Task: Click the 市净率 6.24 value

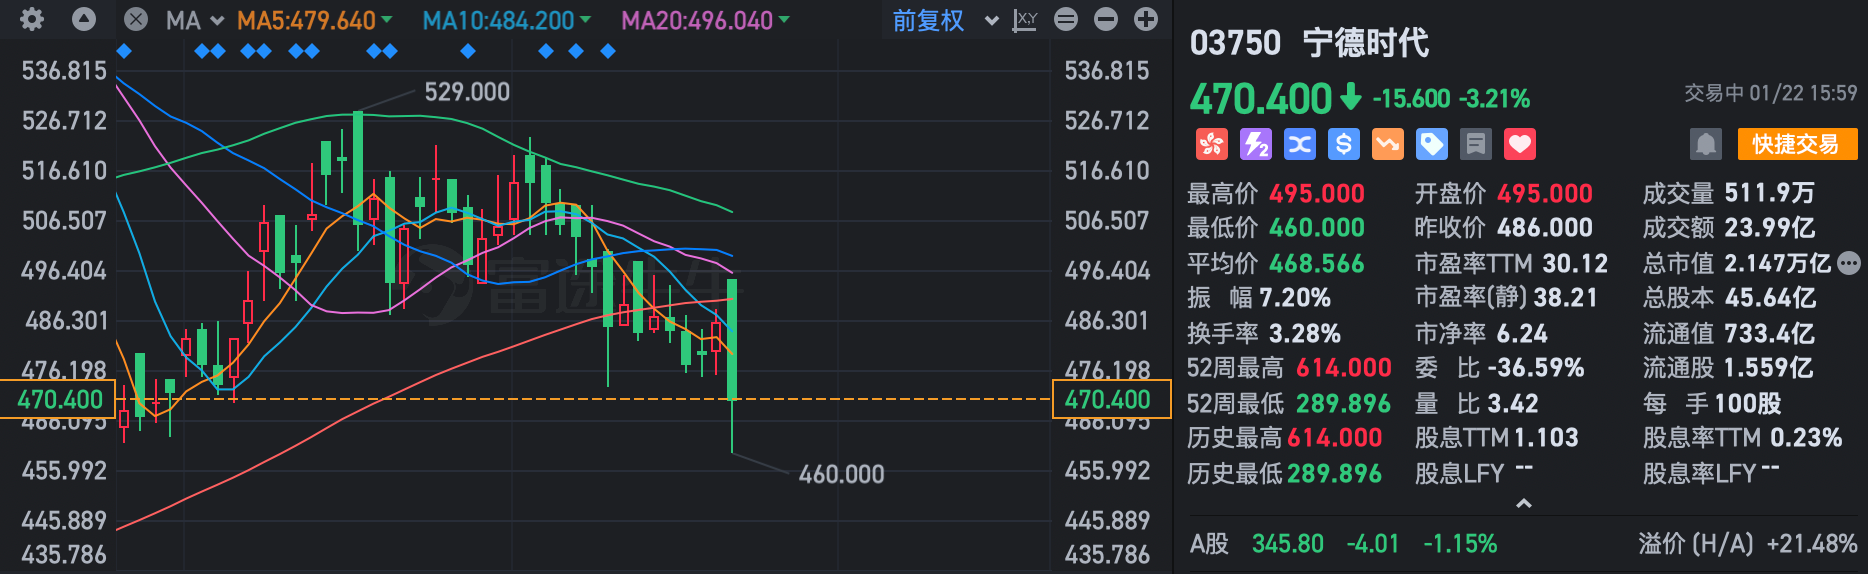Action: coord(1522,333)
